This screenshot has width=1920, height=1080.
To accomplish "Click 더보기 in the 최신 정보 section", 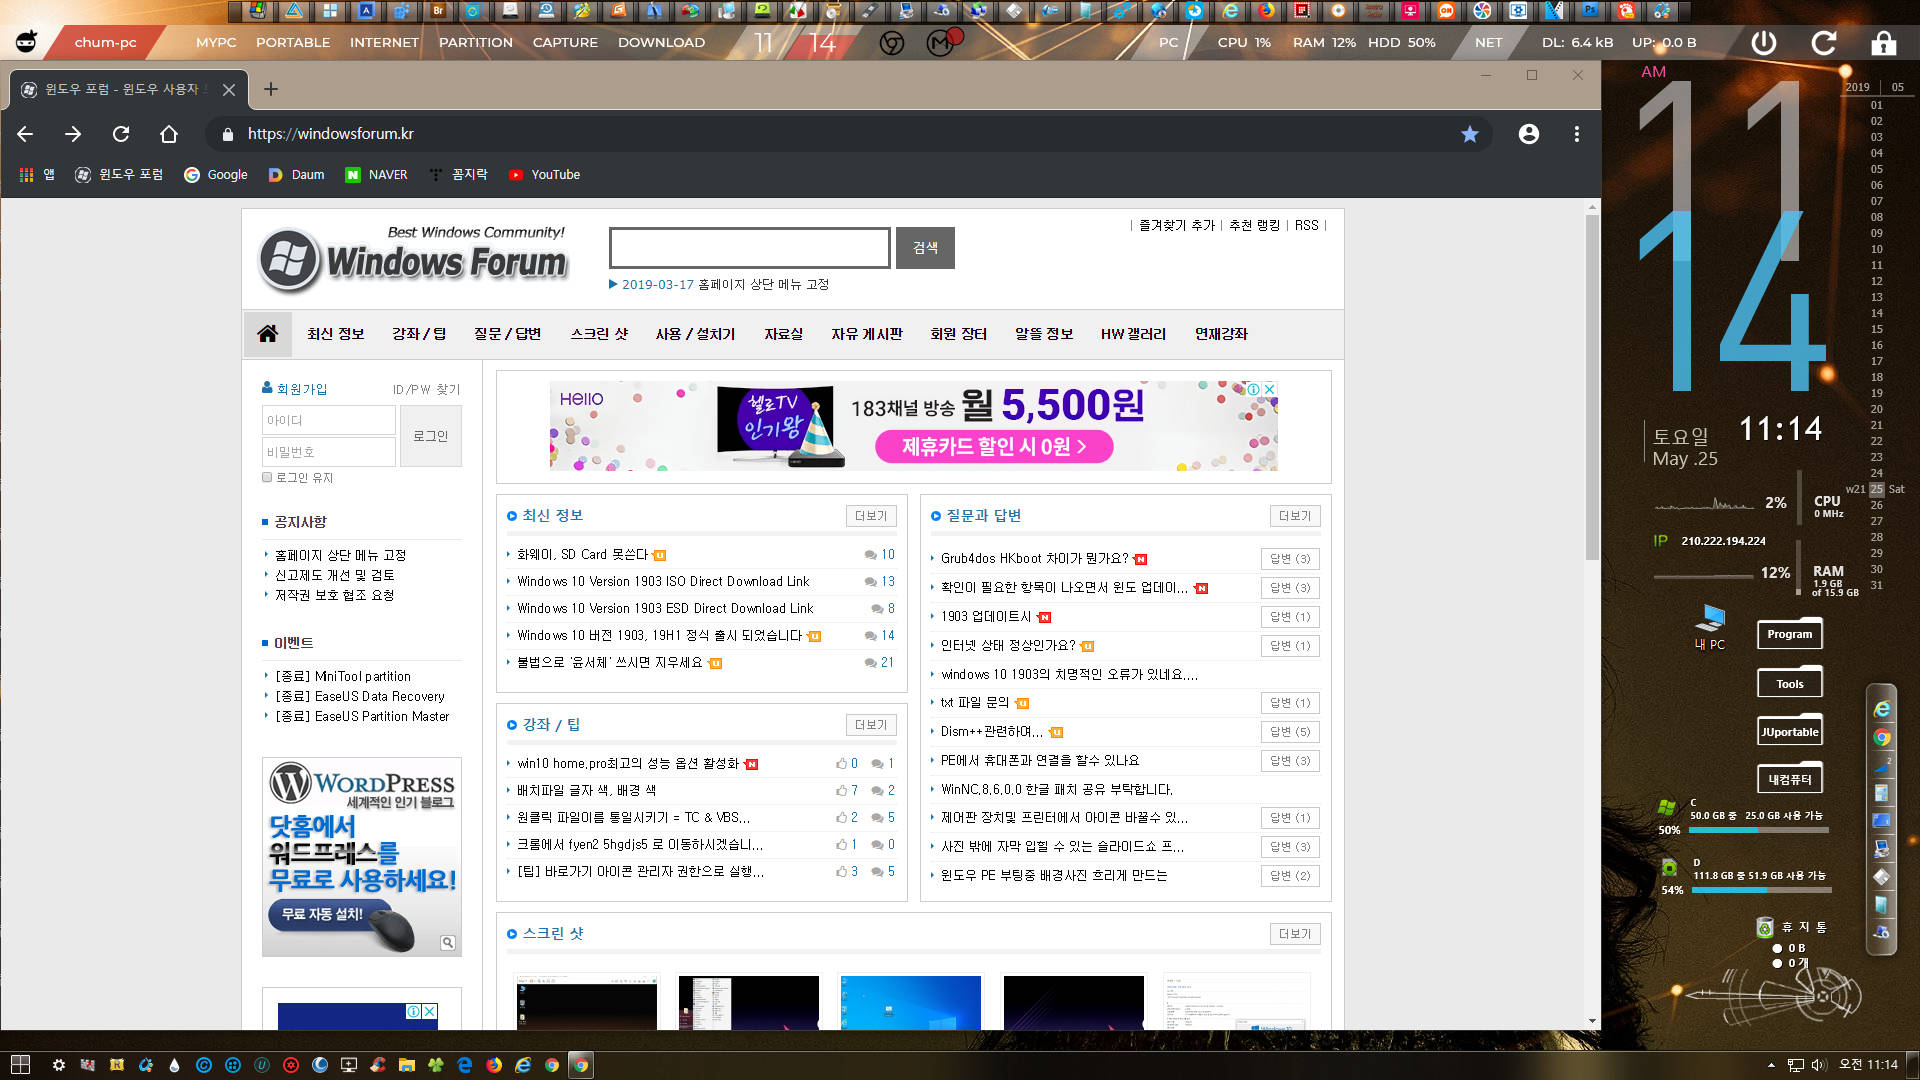I will 871,516.
